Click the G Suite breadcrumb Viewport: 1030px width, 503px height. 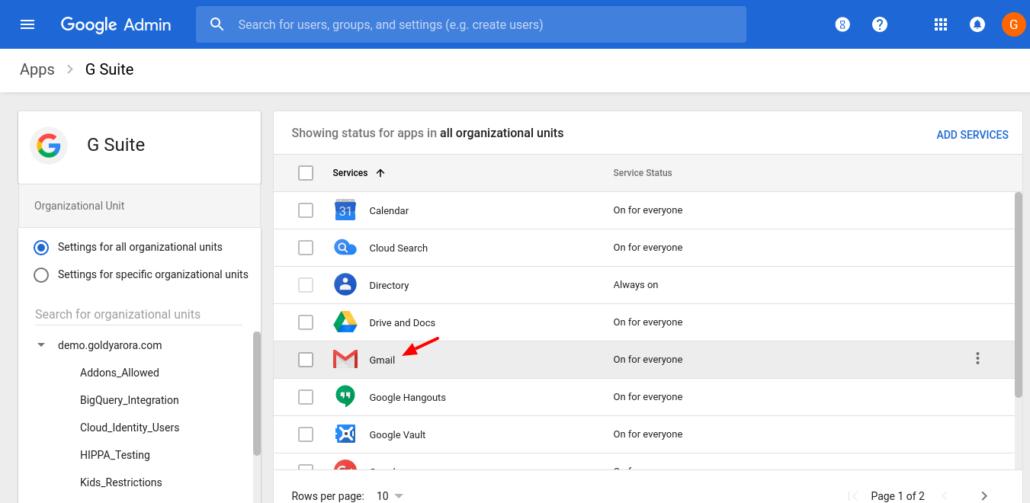[x=110, y=70]
